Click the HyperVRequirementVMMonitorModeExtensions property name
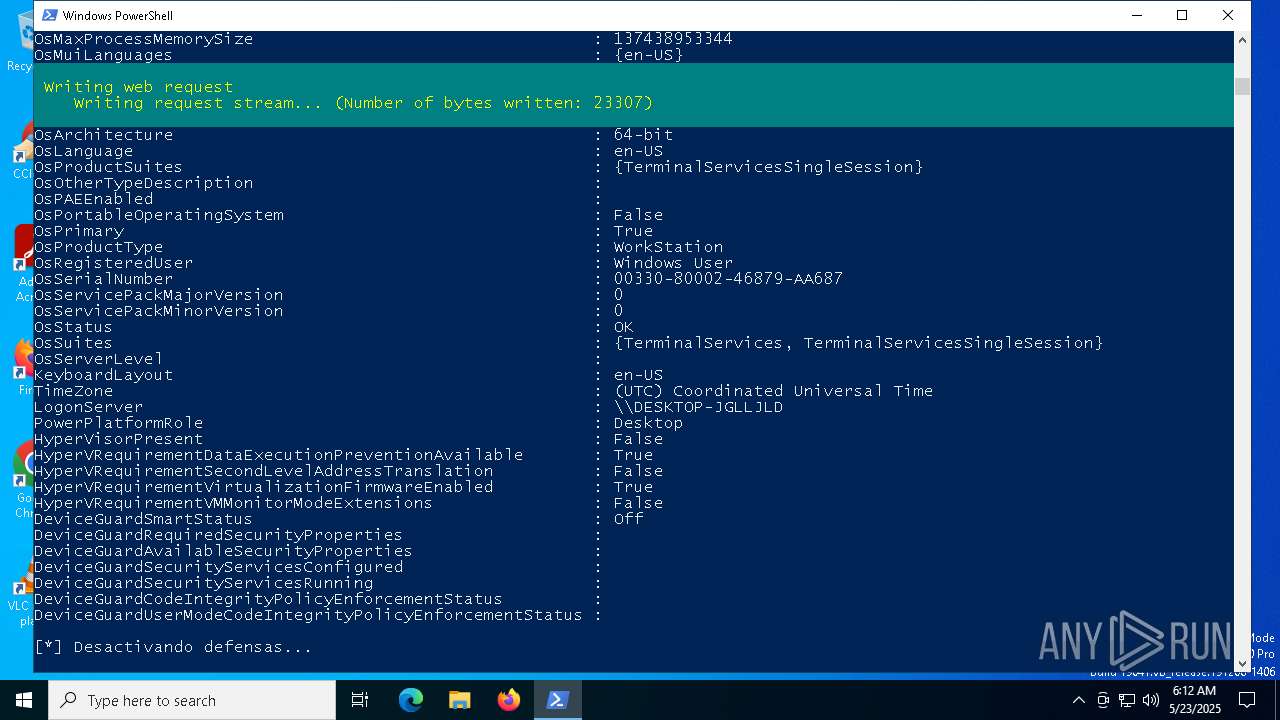1280x720 pixels. pyautogui.click(x=233, y=503)
